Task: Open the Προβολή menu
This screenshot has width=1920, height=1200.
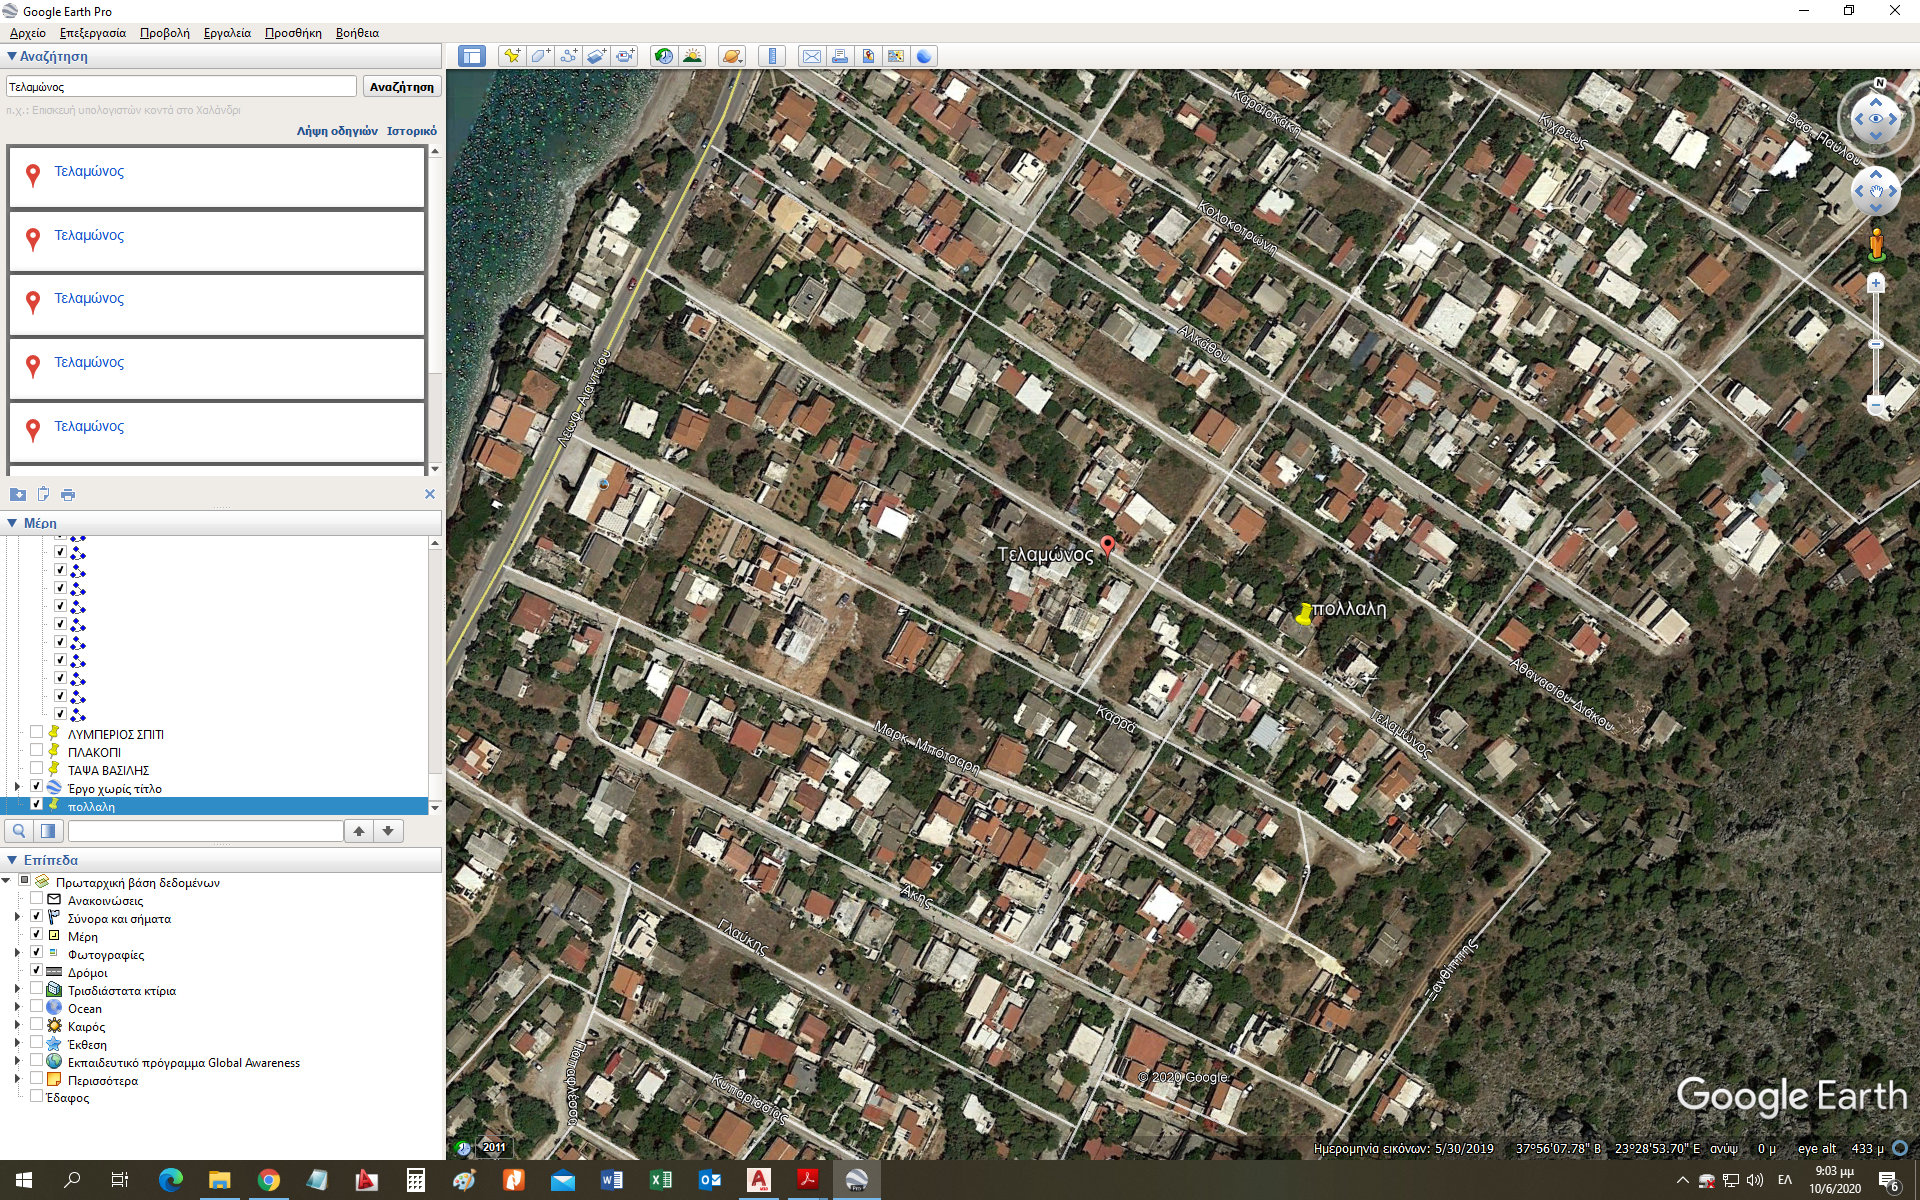Action: (164, 33)
